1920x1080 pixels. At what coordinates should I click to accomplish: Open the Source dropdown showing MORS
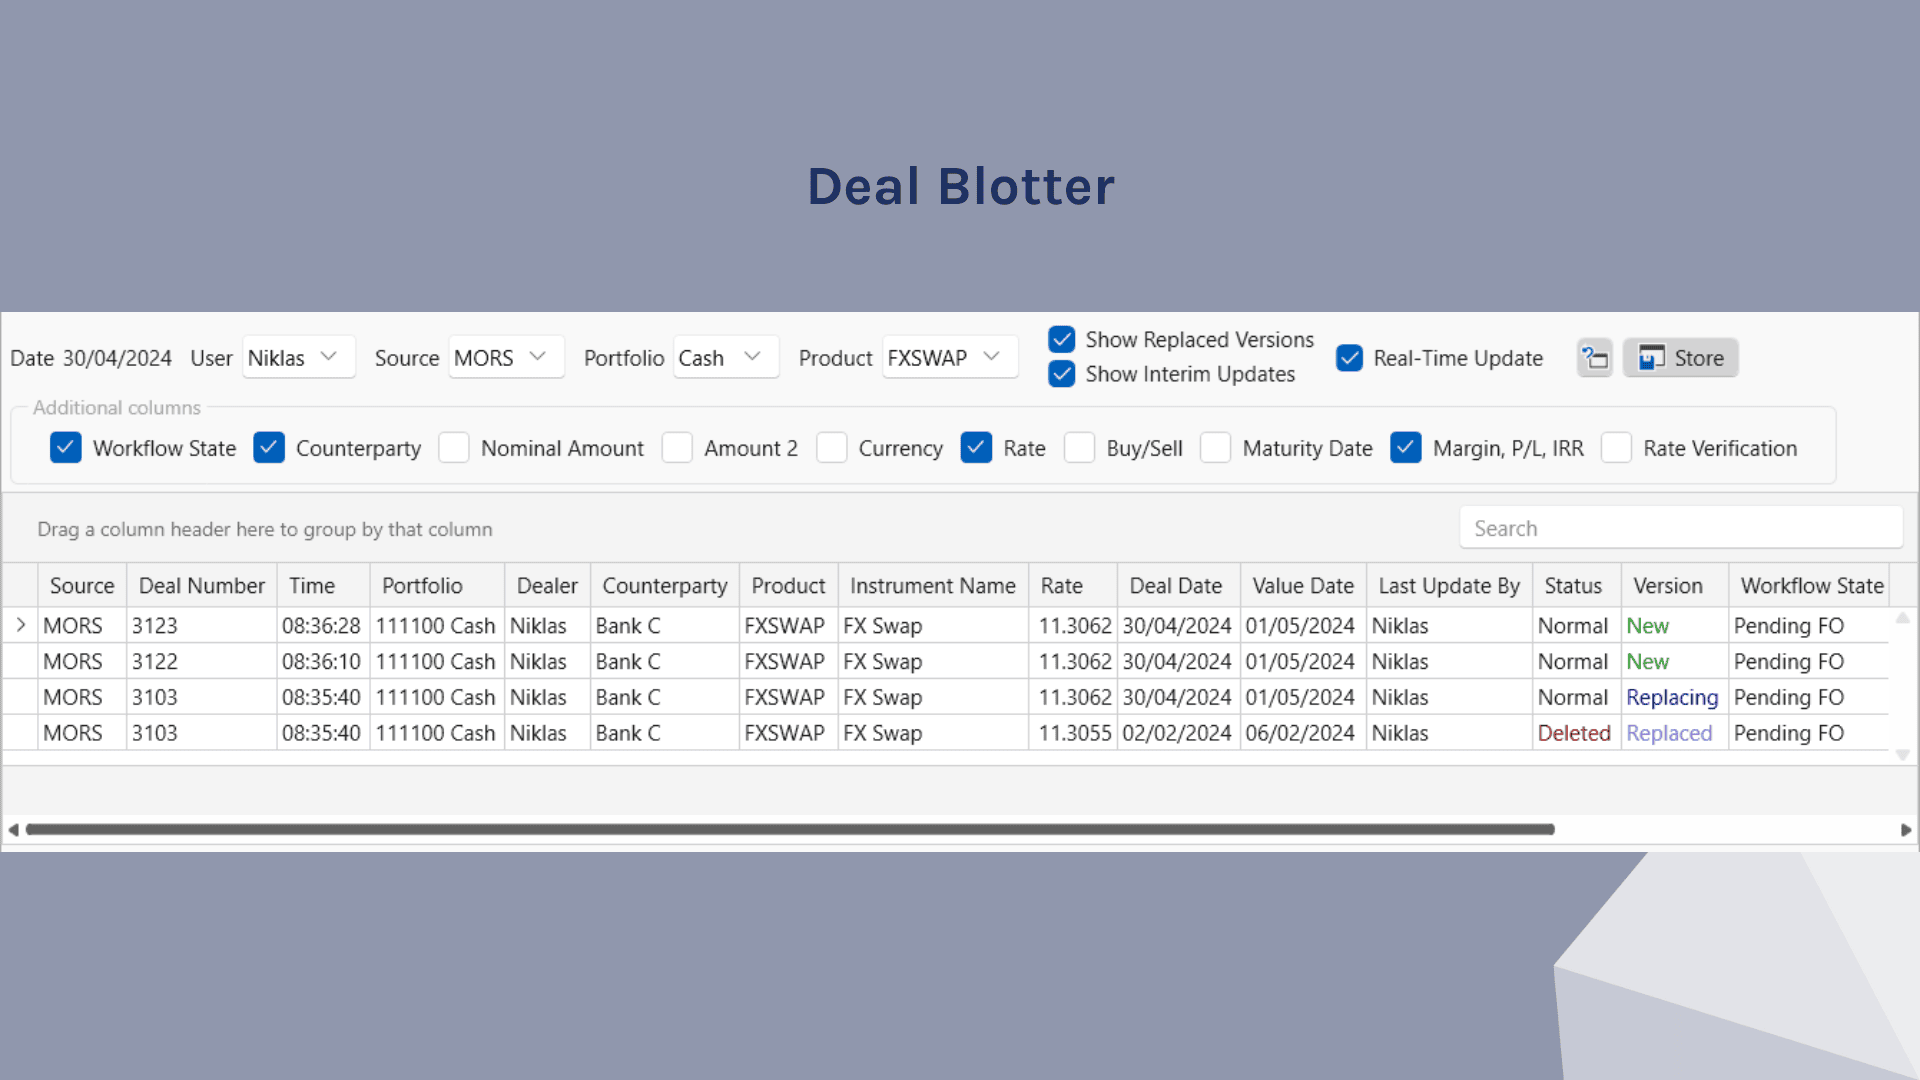[506, 358]
